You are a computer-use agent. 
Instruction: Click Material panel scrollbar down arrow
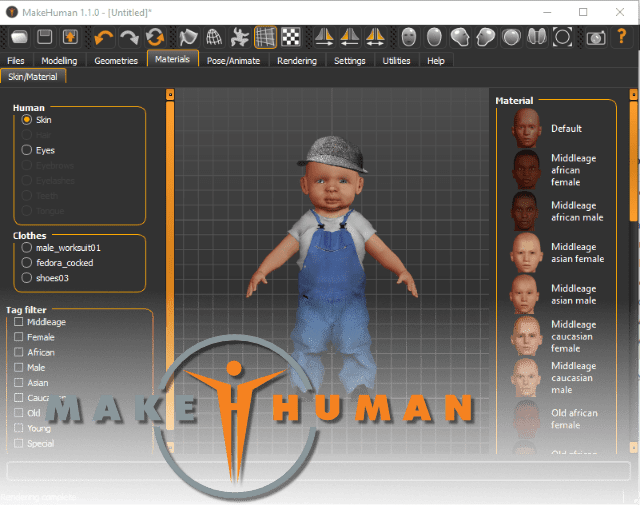point(633,447)
